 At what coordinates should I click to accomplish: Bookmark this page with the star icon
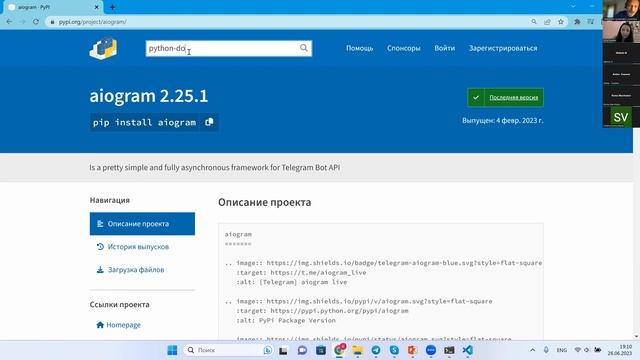point(561,22)
